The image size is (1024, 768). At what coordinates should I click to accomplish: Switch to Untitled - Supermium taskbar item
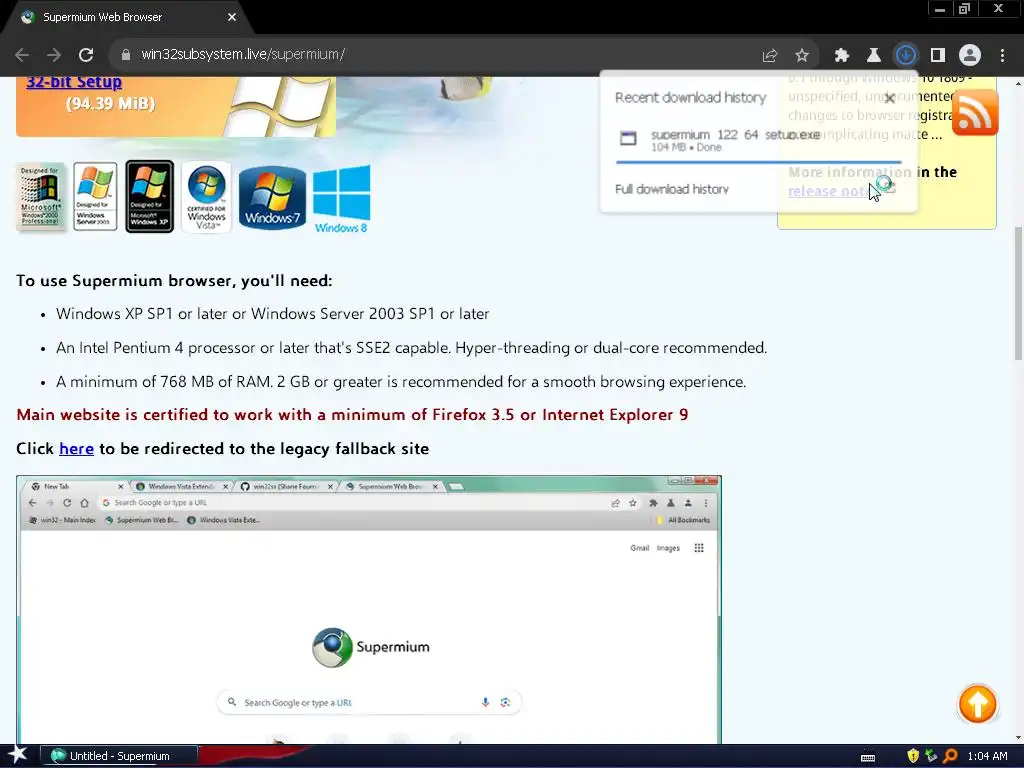click(x=120, y=756)
